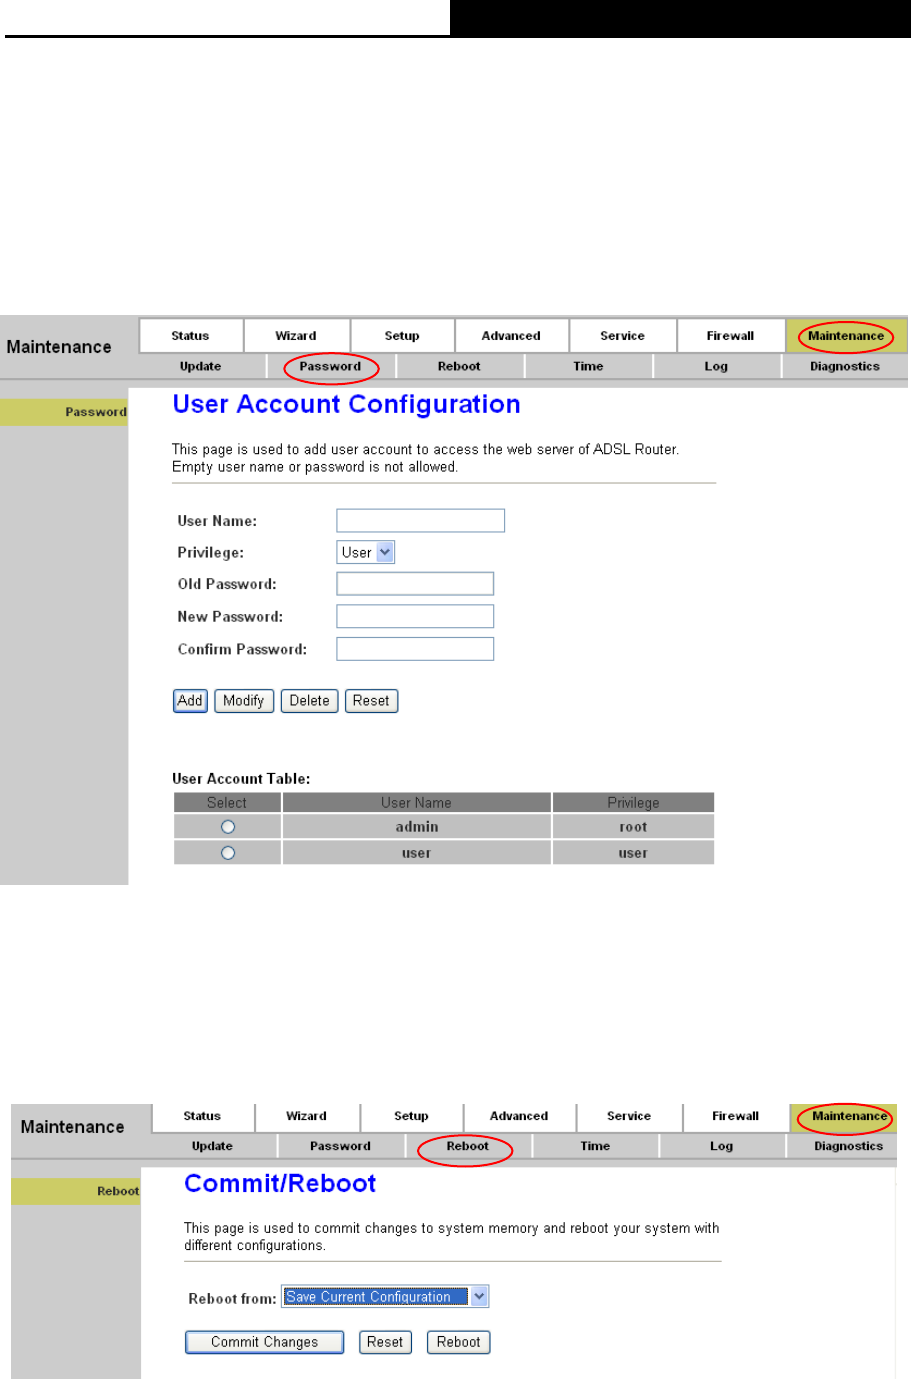Open Setup tab in Password page
Screen dimensions: 911x1379
402,336
